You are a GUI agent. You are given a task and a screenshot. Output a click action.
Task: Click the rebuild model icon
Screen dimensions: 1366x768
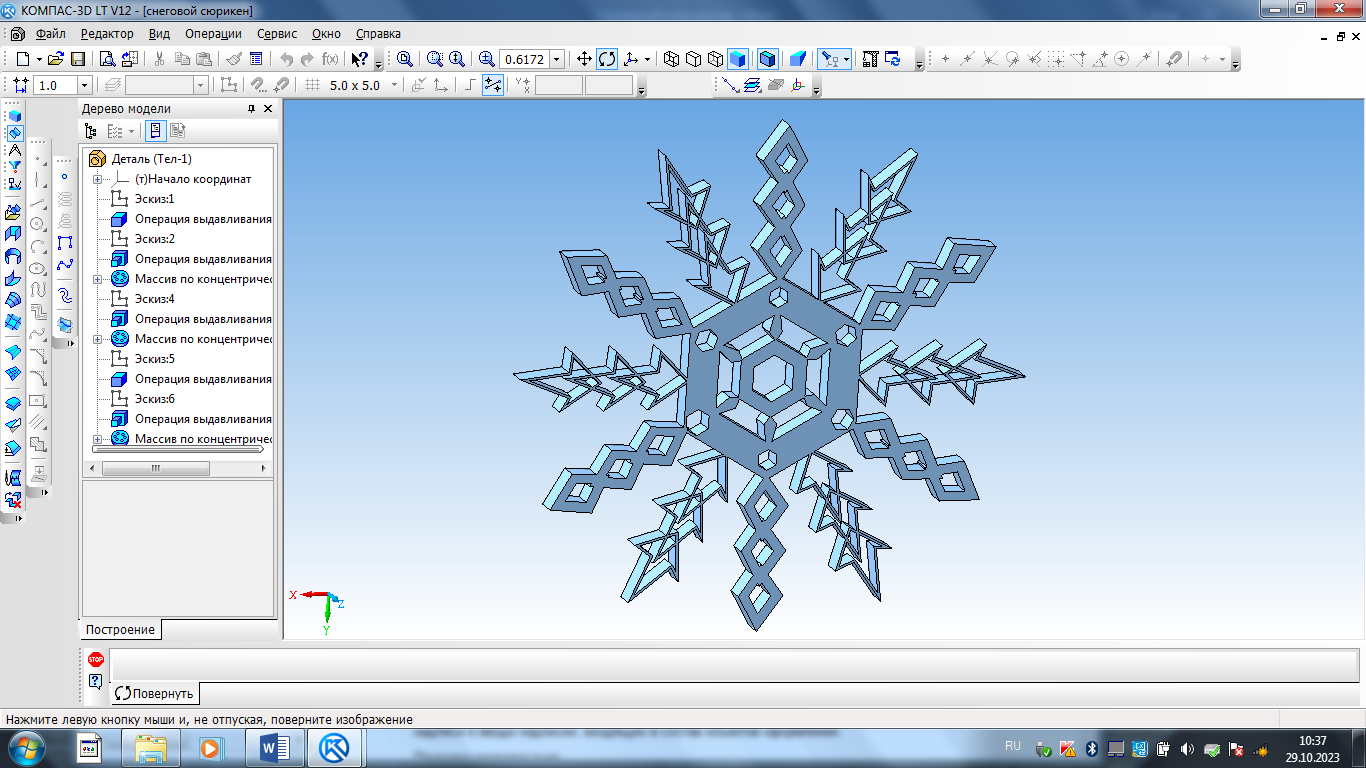[893, 59]
